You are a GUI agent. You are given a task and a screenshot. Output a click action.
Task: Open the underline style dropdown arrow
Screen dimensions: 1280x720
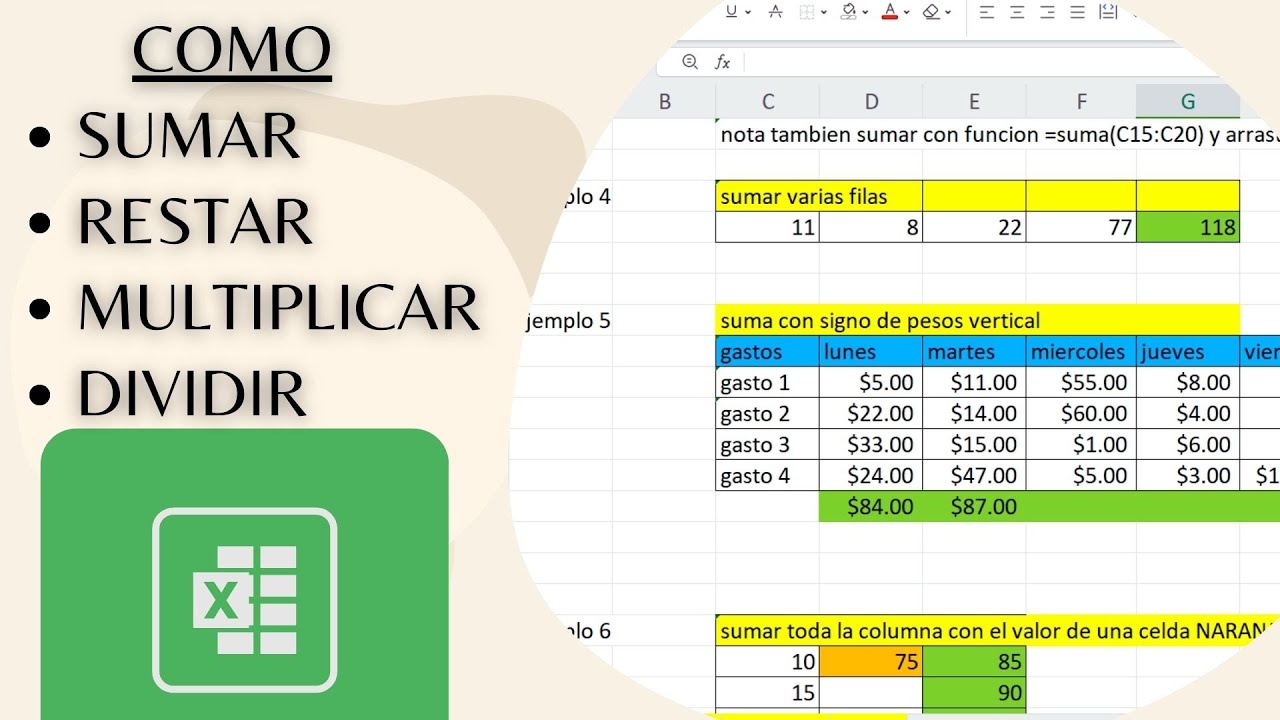(749, 12)
